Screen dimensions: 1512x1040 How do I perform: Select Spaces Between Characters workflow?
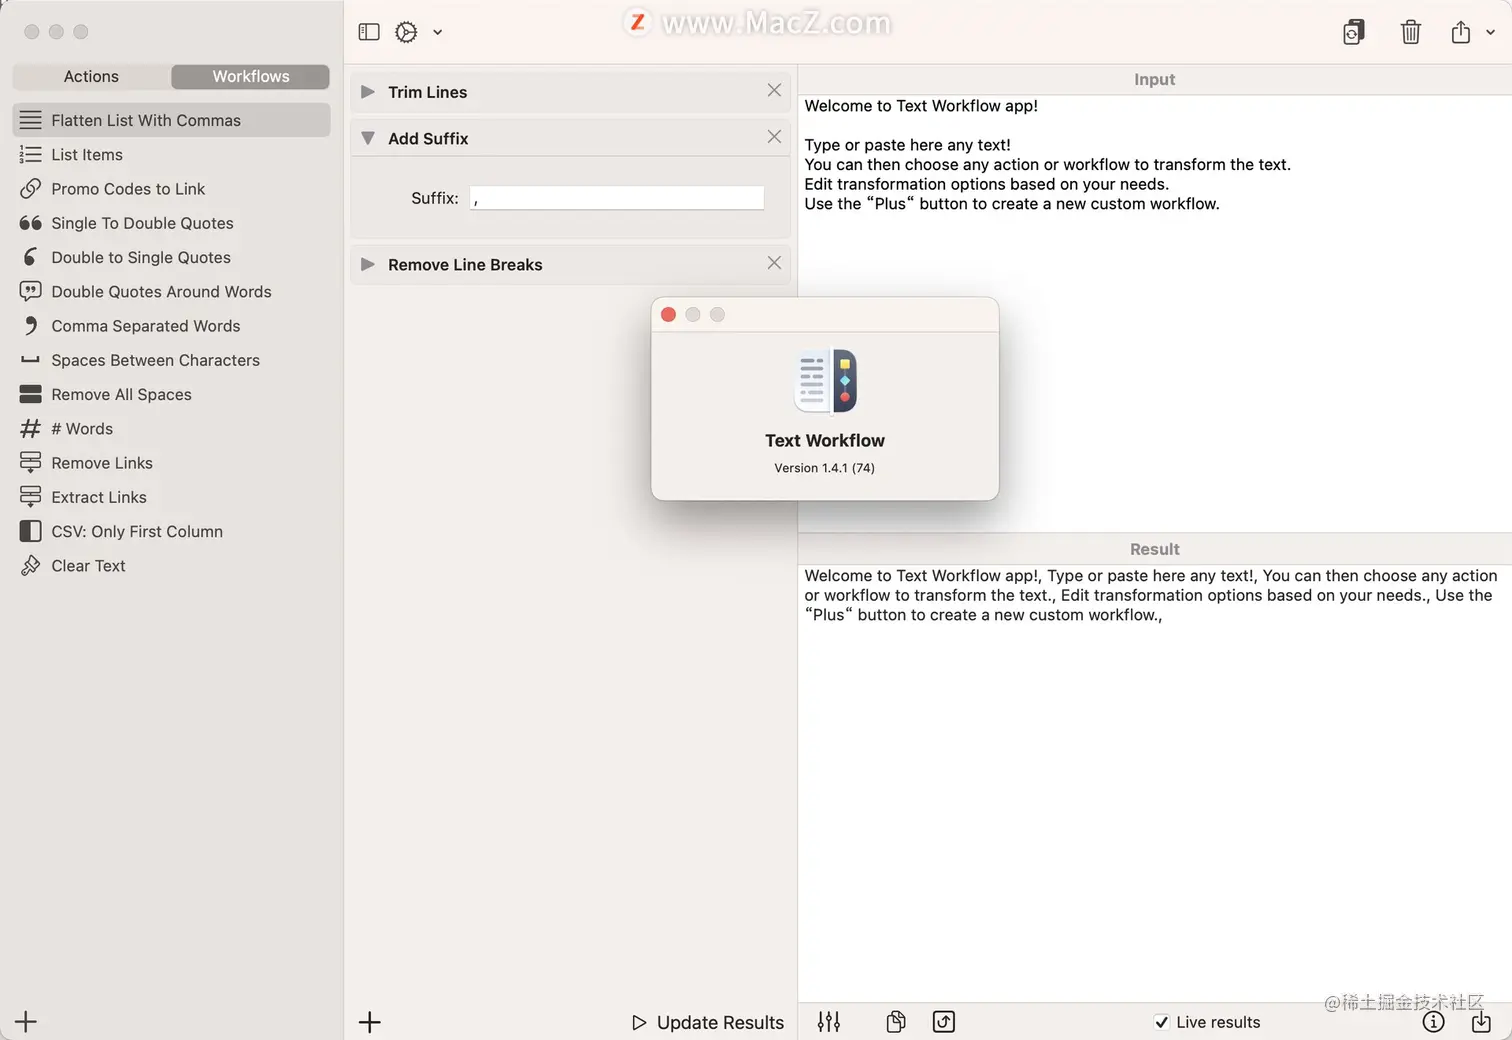click(171, 360)
